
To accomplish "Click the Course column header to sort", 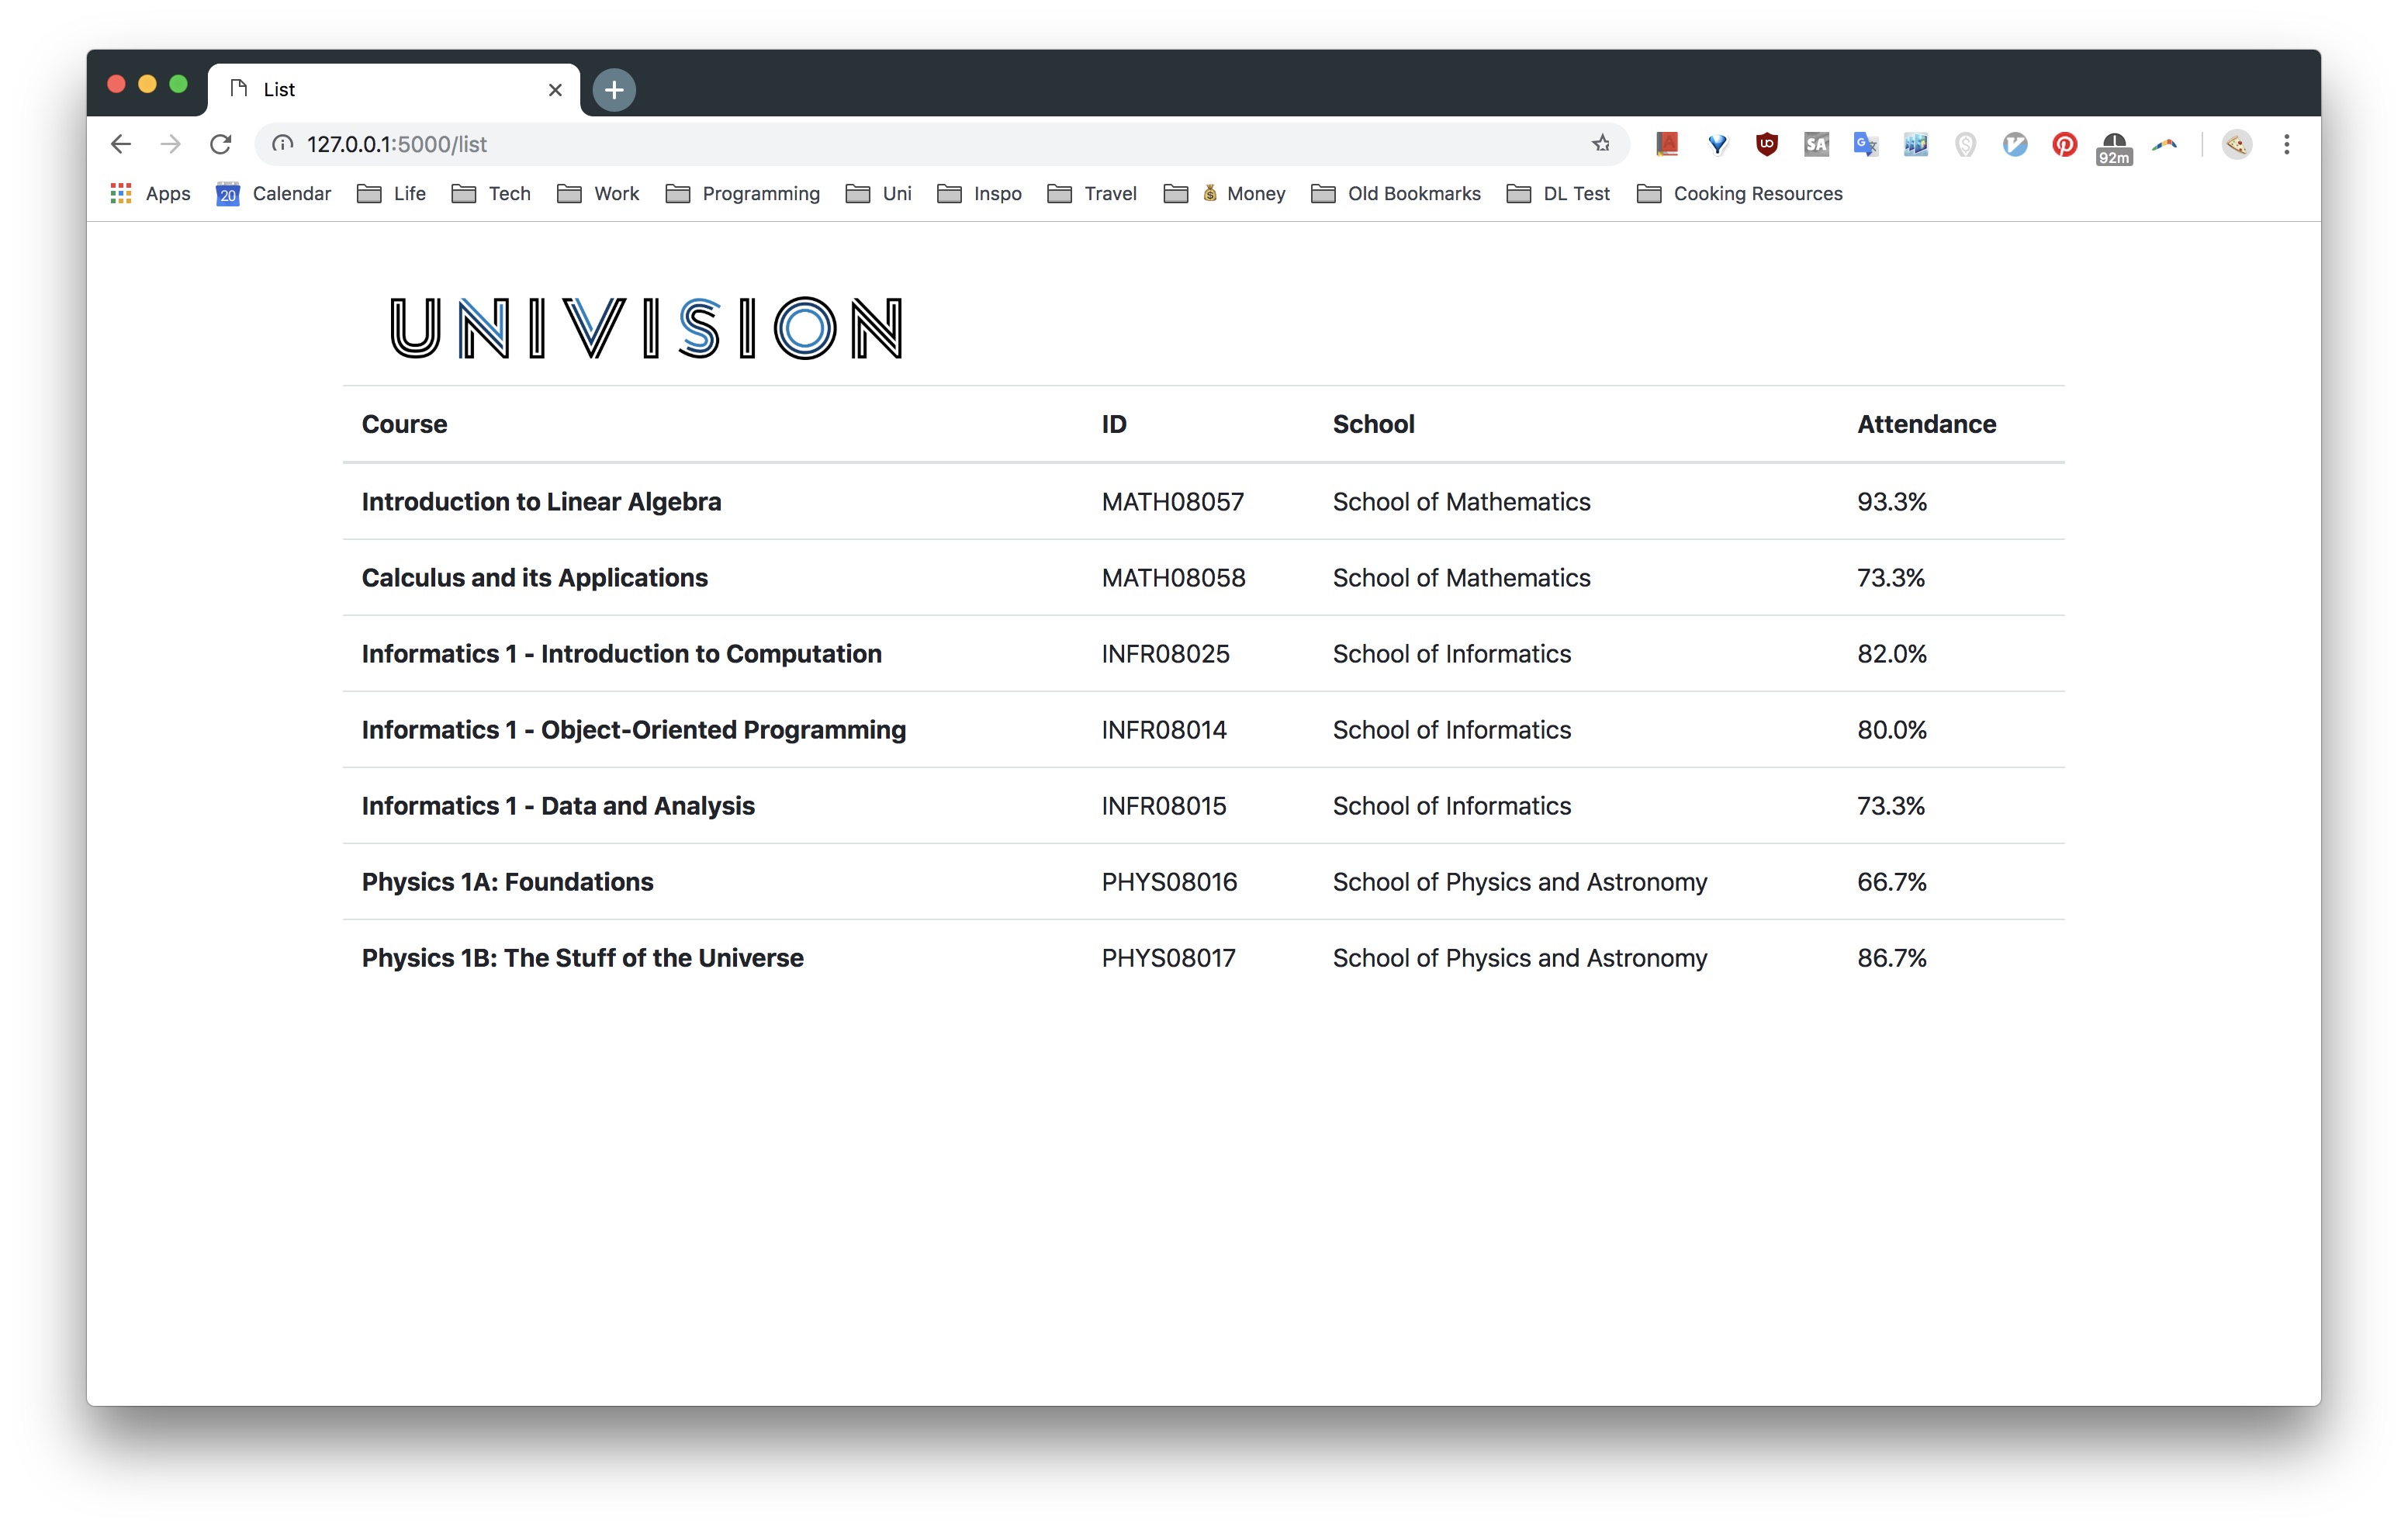I will point(406,423).
